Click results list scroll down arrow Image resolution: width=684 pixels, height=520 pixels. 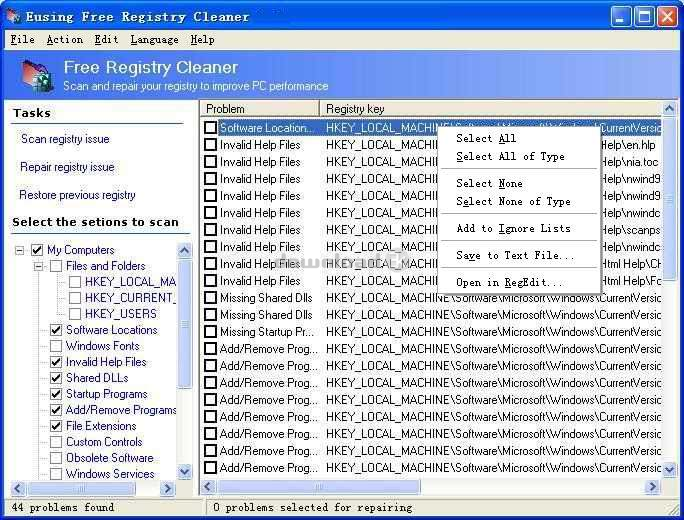(669, 469)
